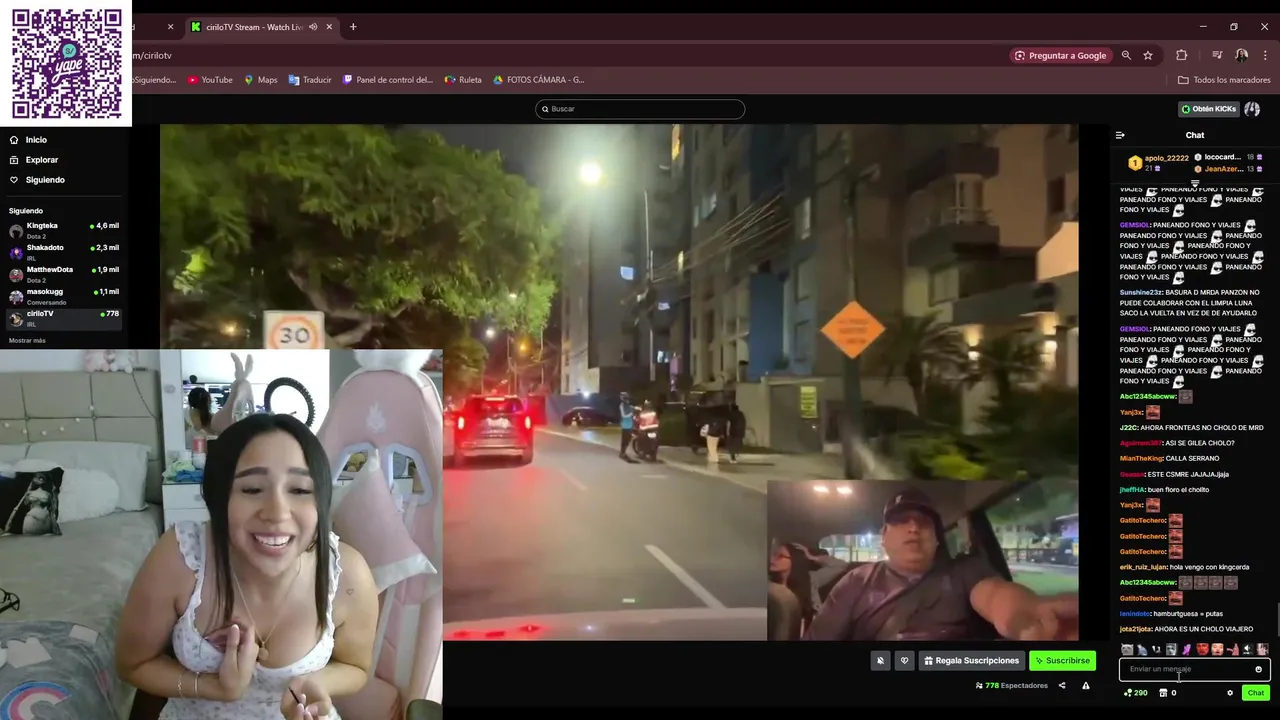Screen dimensions: 1280x720
Task: Open the Chrome extensions puzzle icon
Action: click(x=1181, y=56)
